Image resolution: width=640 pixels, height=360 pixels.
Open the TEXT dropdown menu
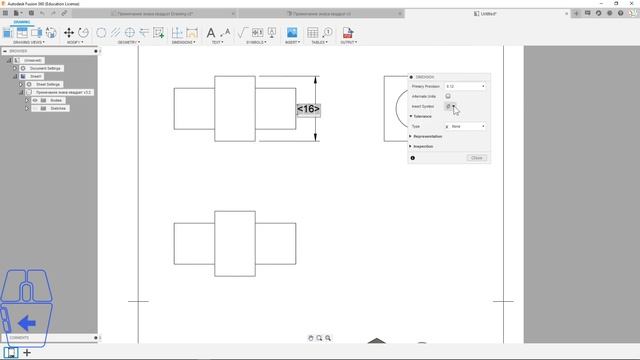point(218,42)
